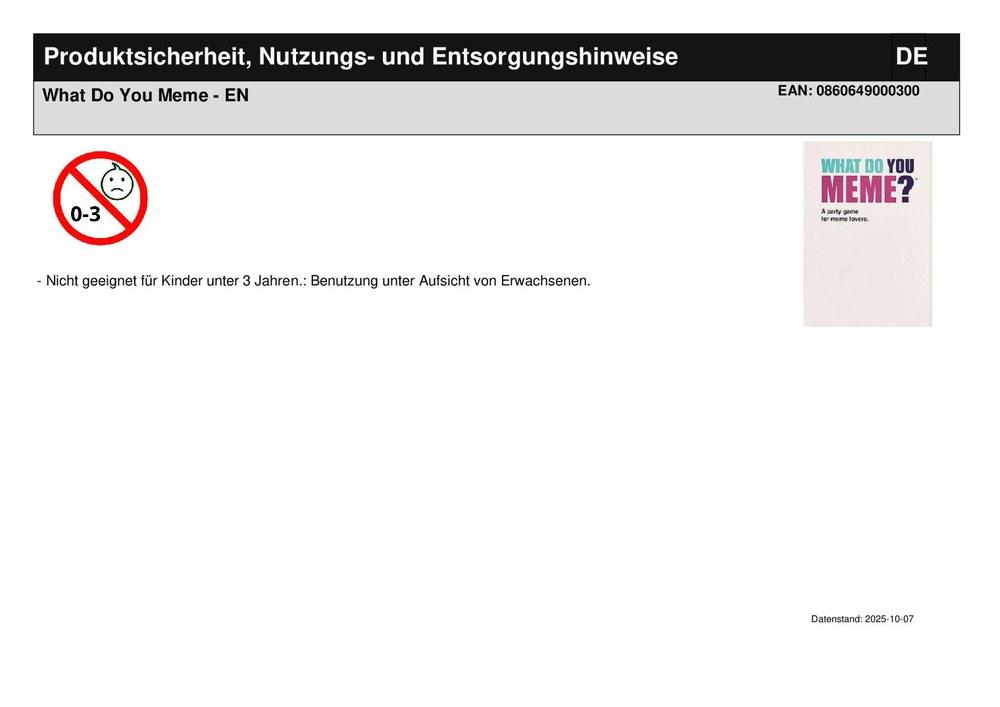Screen dimensions: 1000x707
Task: Open the What Do You Meme box image
Action: click(x=867, y=234)
